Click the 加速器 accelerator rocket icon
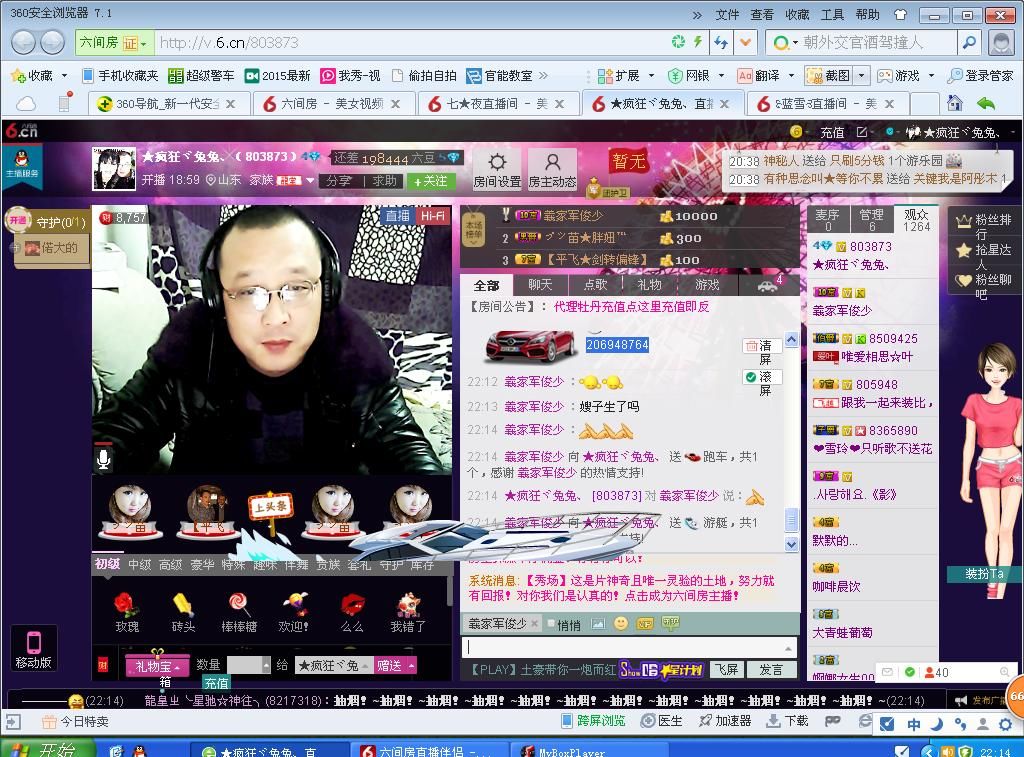1024x757 pixels. pos(725,720)
